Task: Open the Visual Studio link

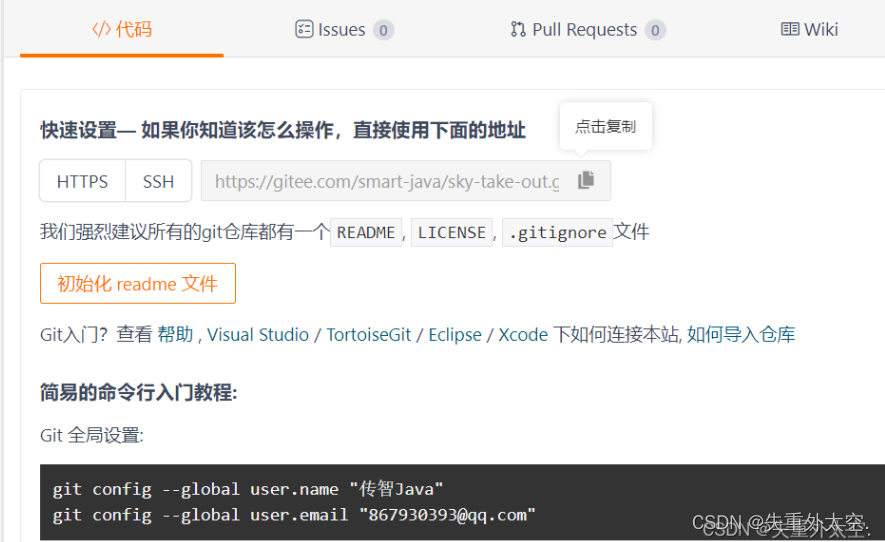Action: click(258, 335)
